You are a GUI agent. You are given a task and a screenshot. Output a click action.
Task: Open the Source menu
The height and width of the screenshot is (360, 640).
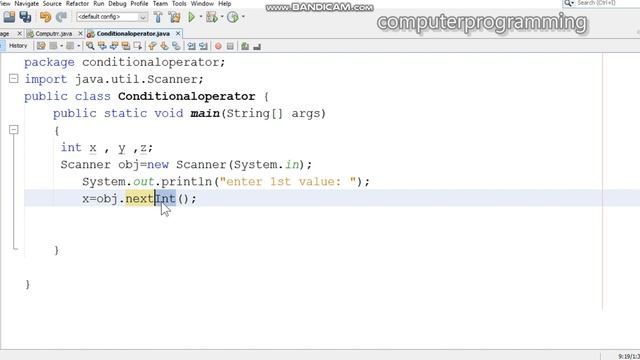52,4
